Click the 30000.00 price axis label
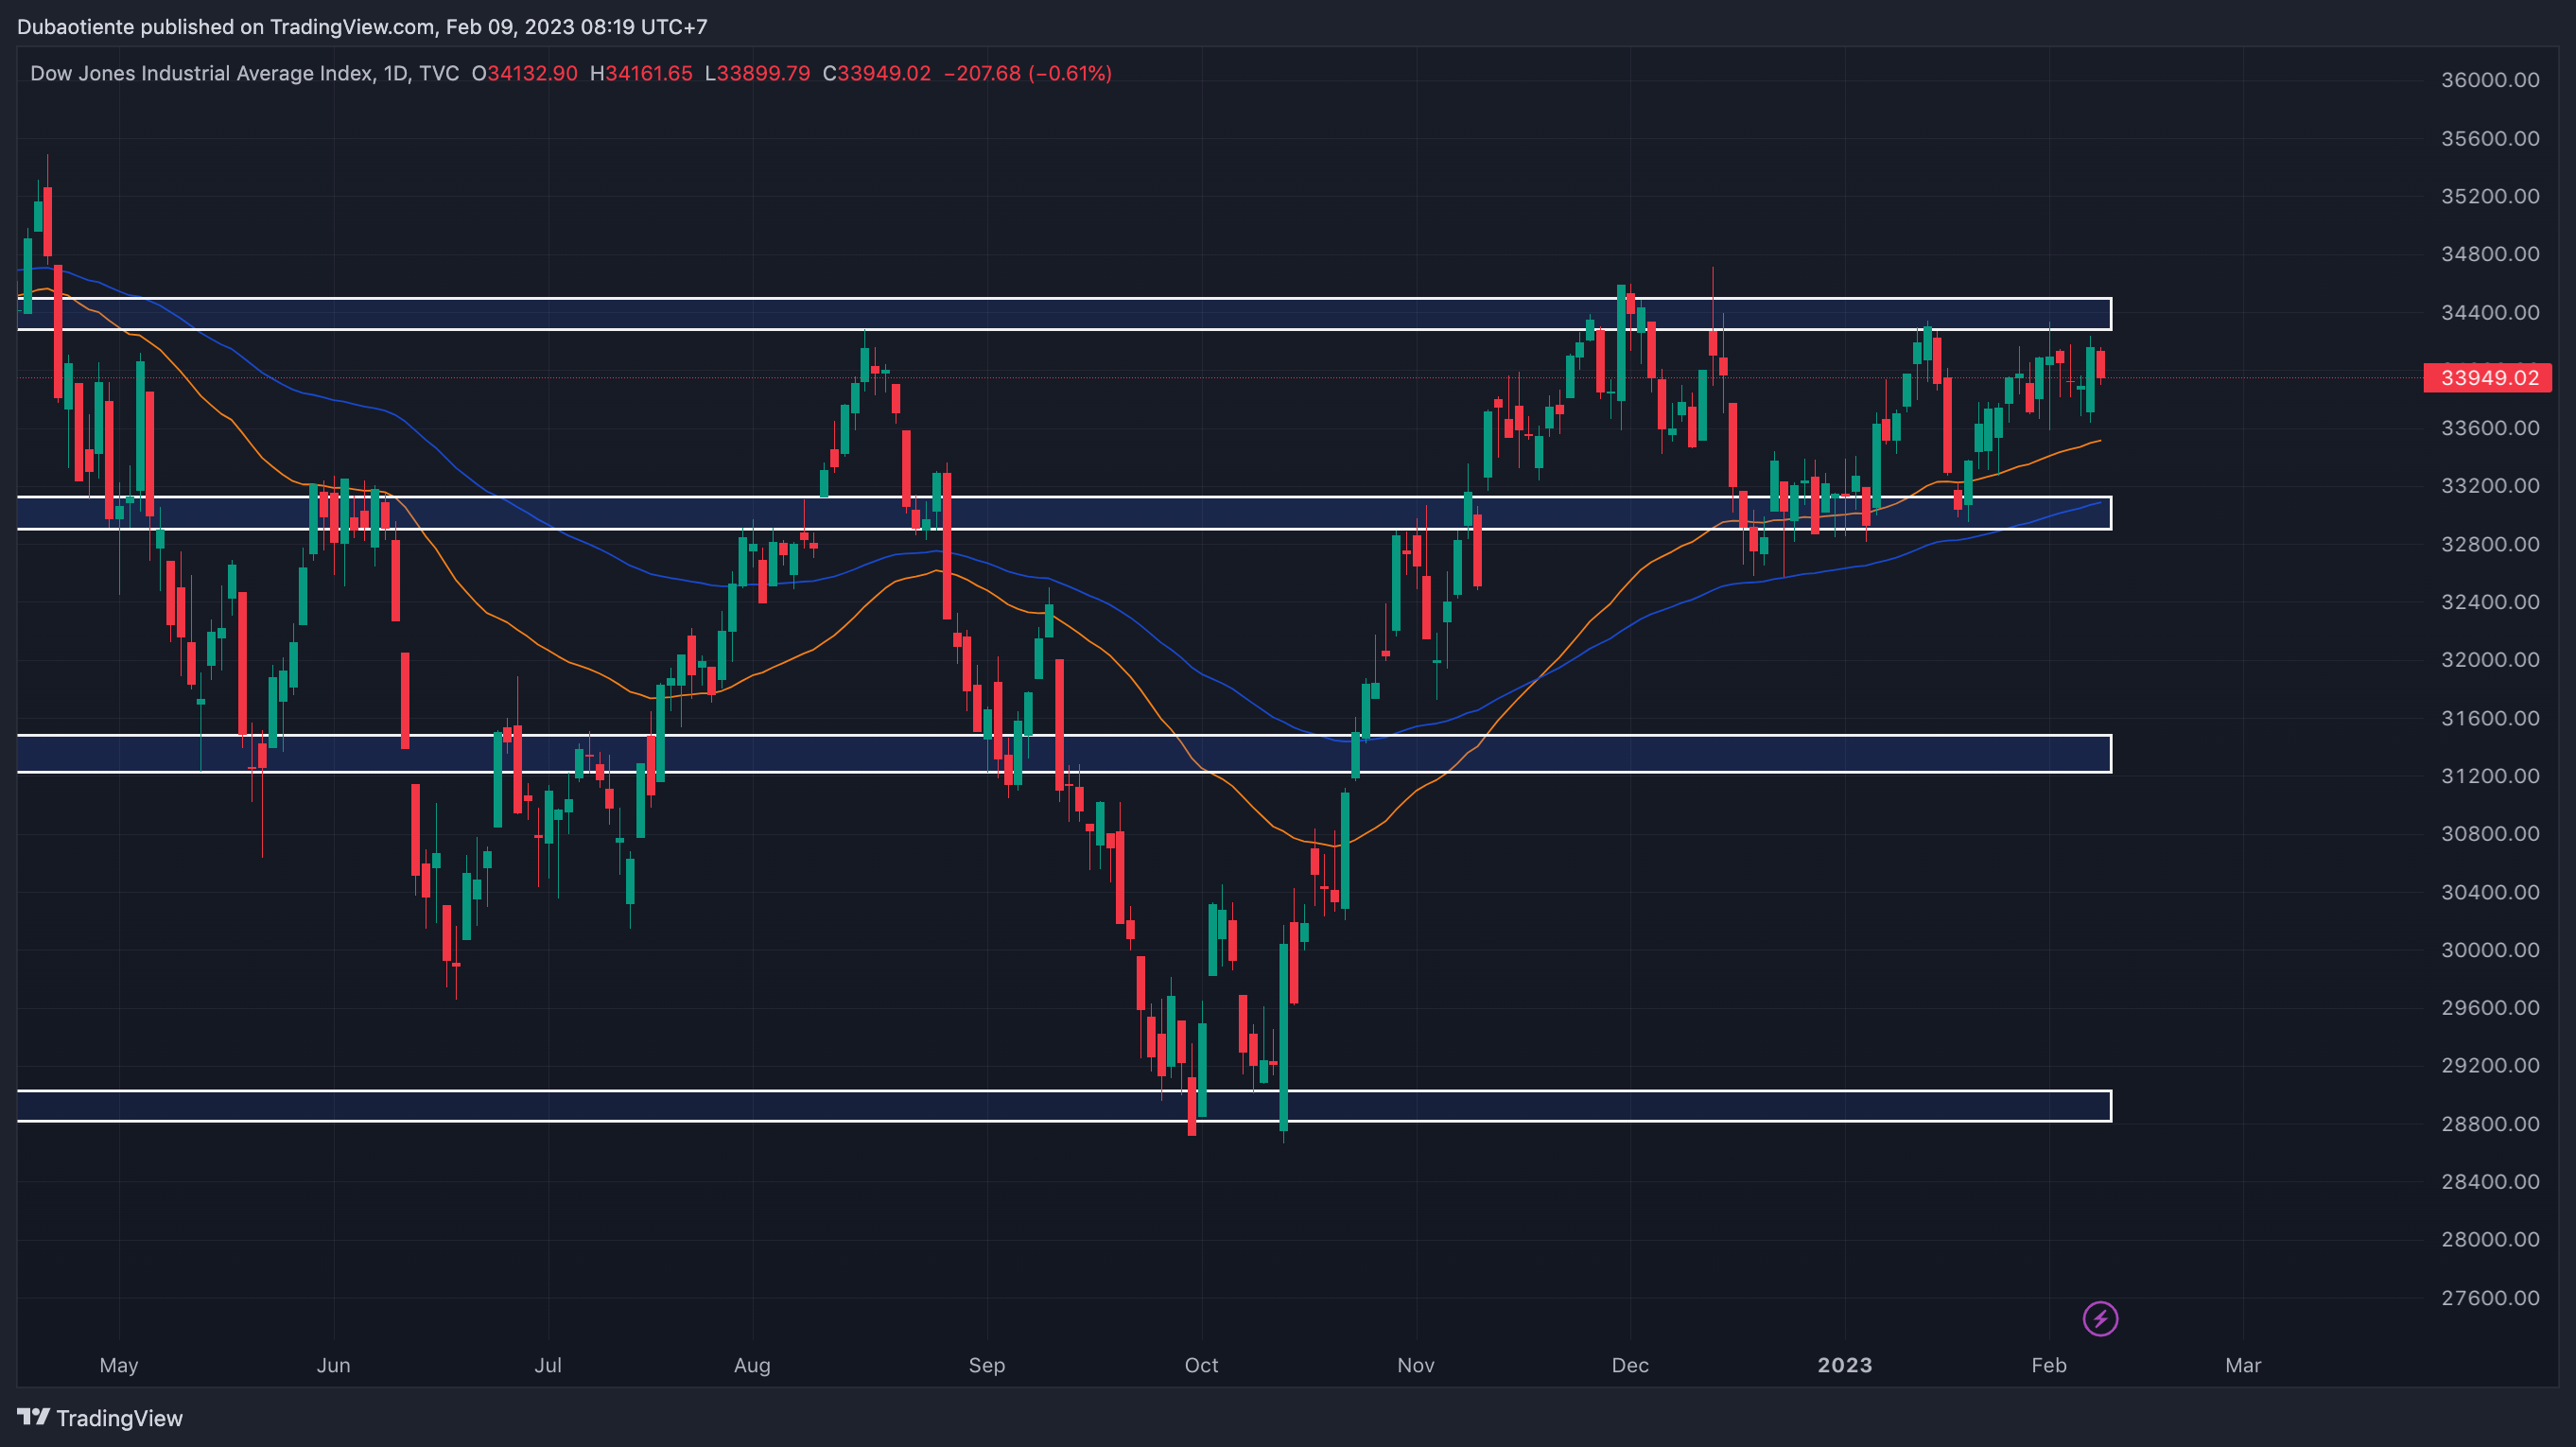The height and width of the screenshot is (1447, 2576). coord(2490,950)
